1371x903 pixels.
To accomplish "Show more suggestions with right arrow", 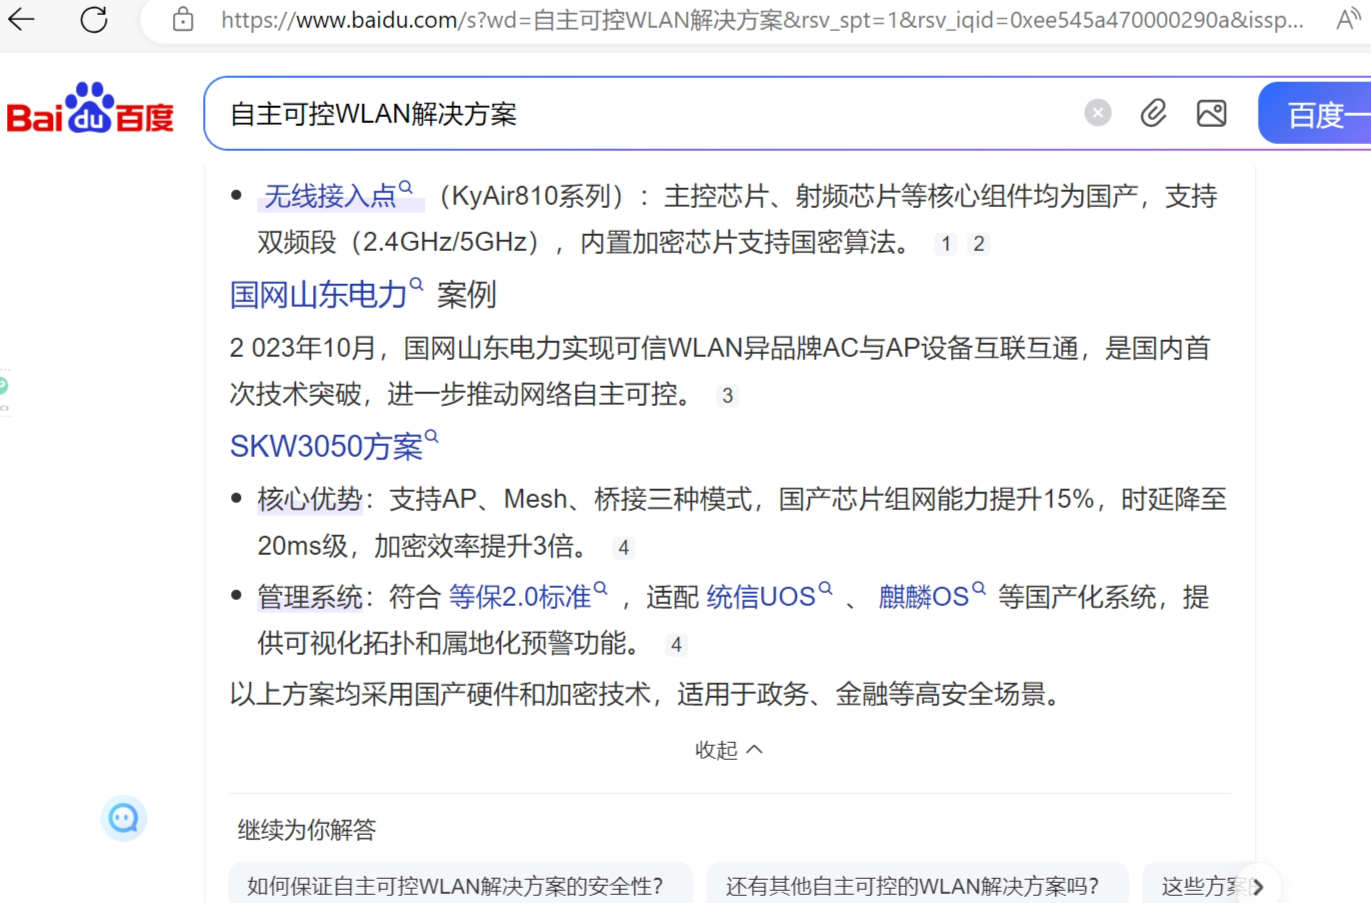I will click(1258, 886).
